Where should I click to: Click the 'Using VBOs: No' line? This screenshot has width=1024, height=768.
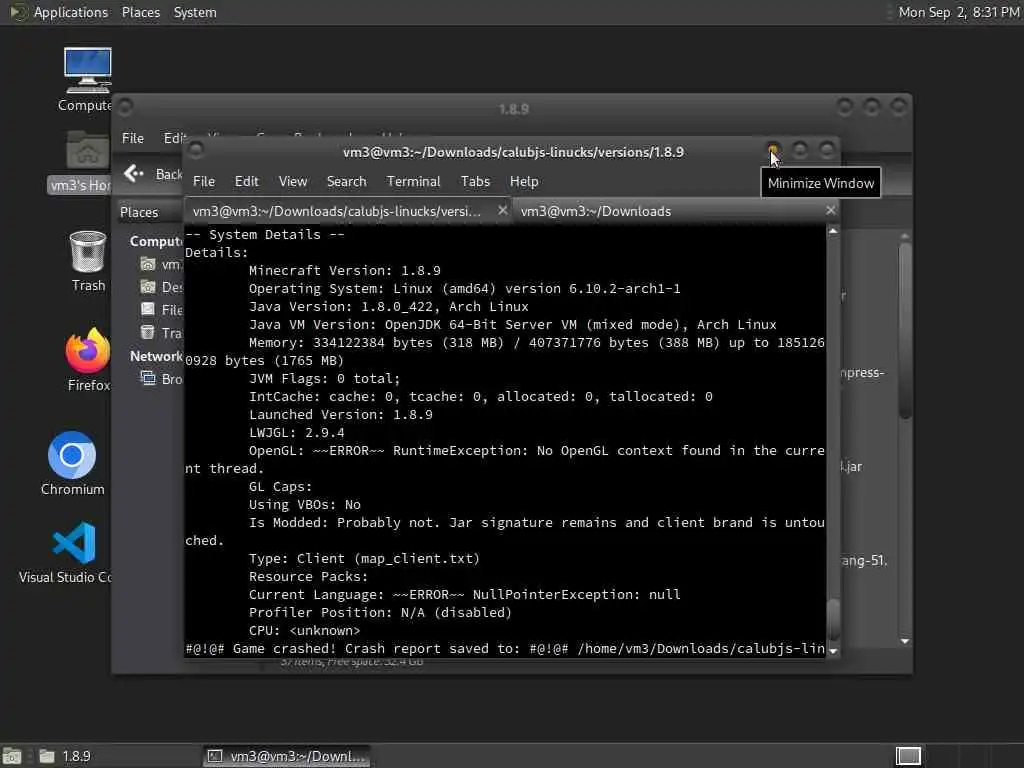click(304, 504)
